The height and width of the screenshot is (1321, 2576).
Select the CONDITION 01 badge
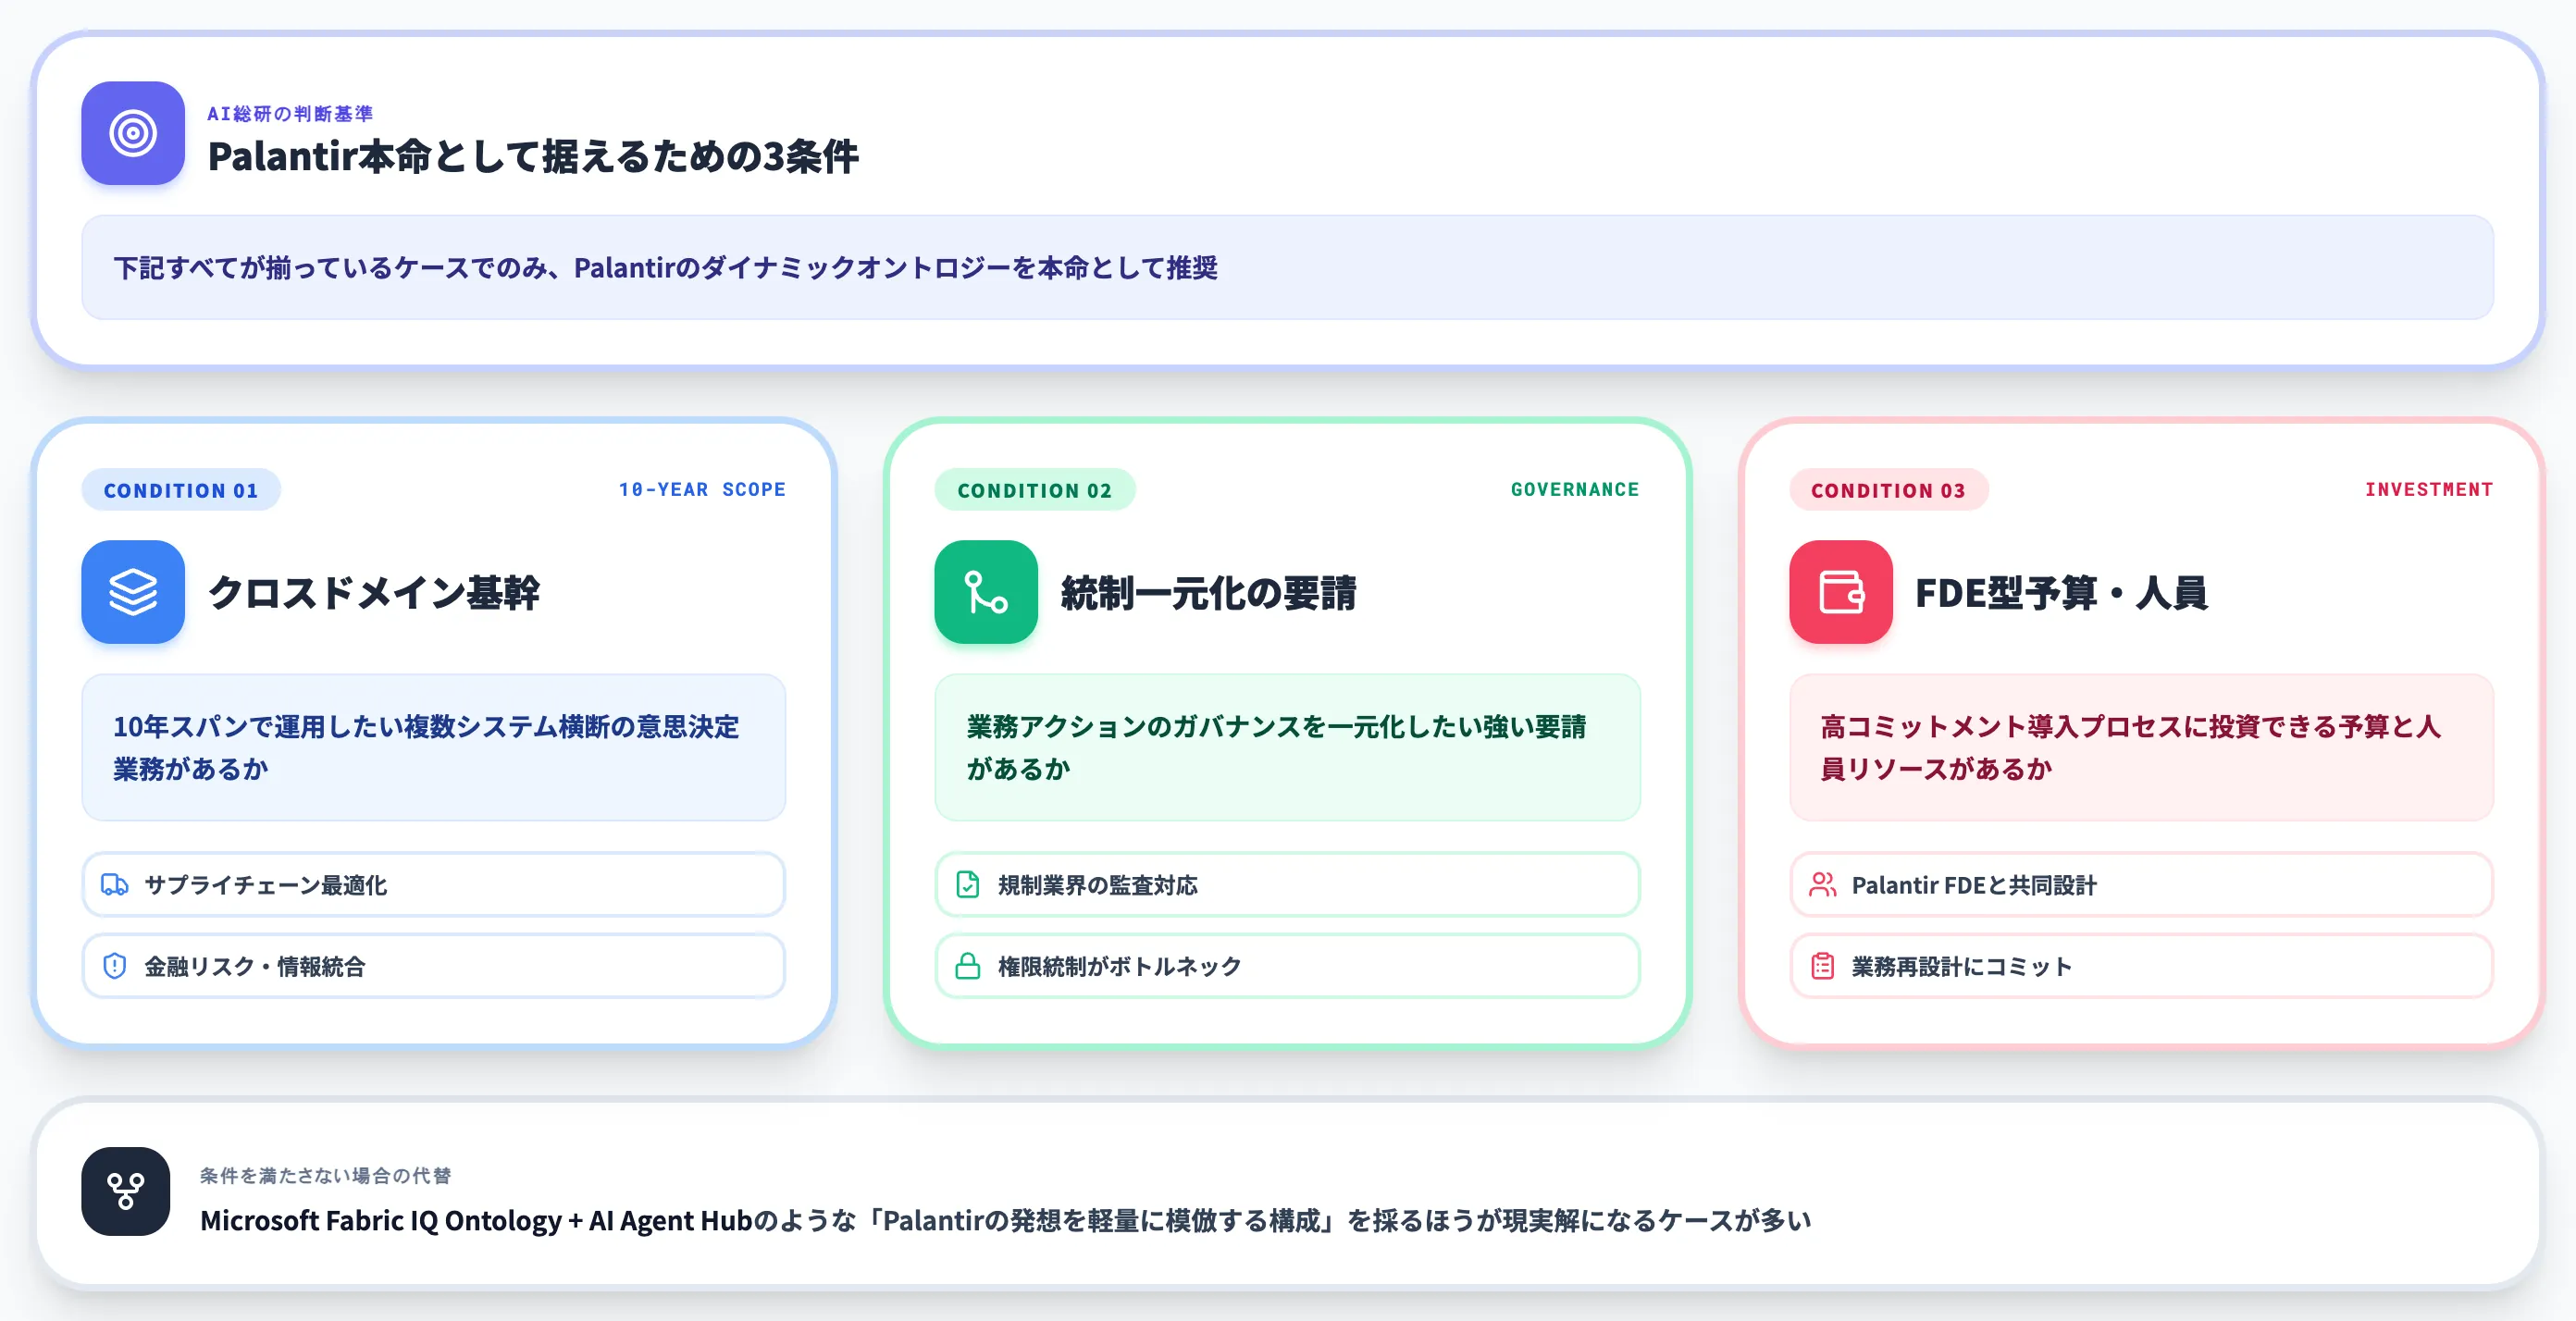[x=181, y=490]
